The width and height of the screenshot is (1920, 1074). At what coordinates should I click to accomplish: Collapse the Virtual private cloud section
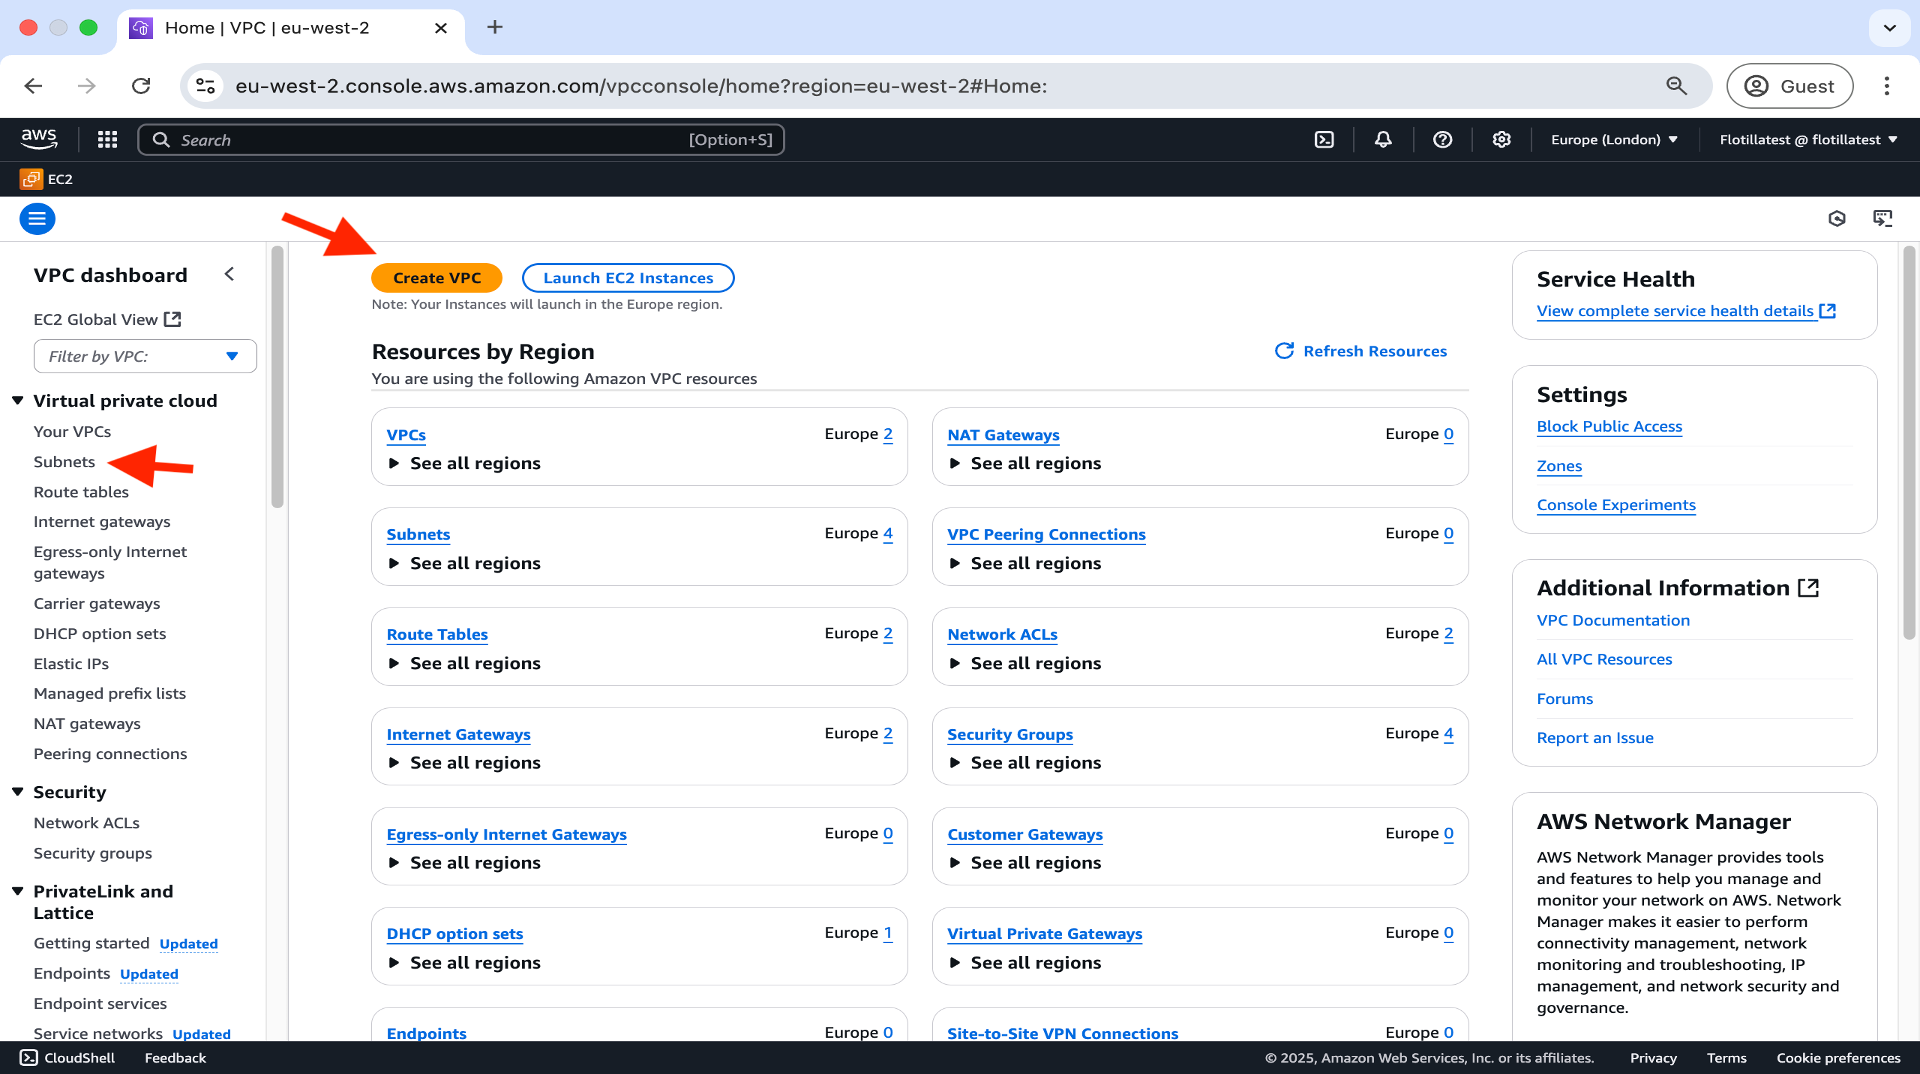coord(18,401)
